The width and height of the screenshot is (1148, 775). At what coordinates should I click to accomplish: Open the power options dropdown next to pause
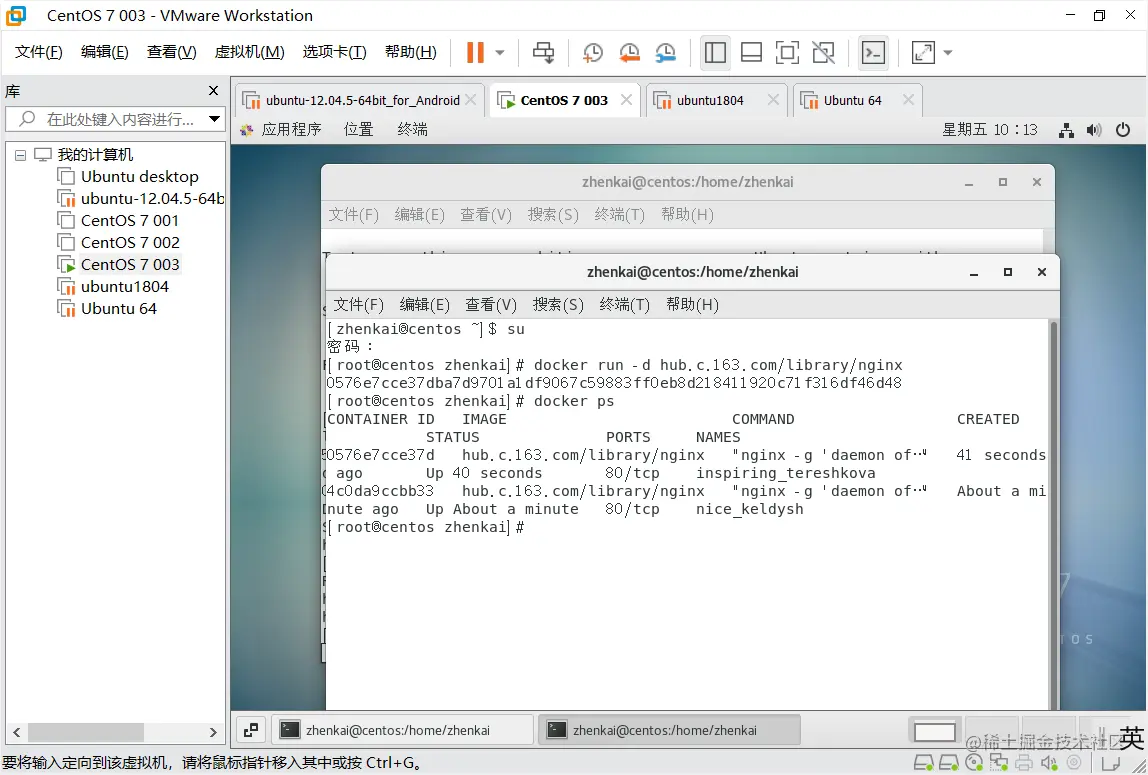500,53
